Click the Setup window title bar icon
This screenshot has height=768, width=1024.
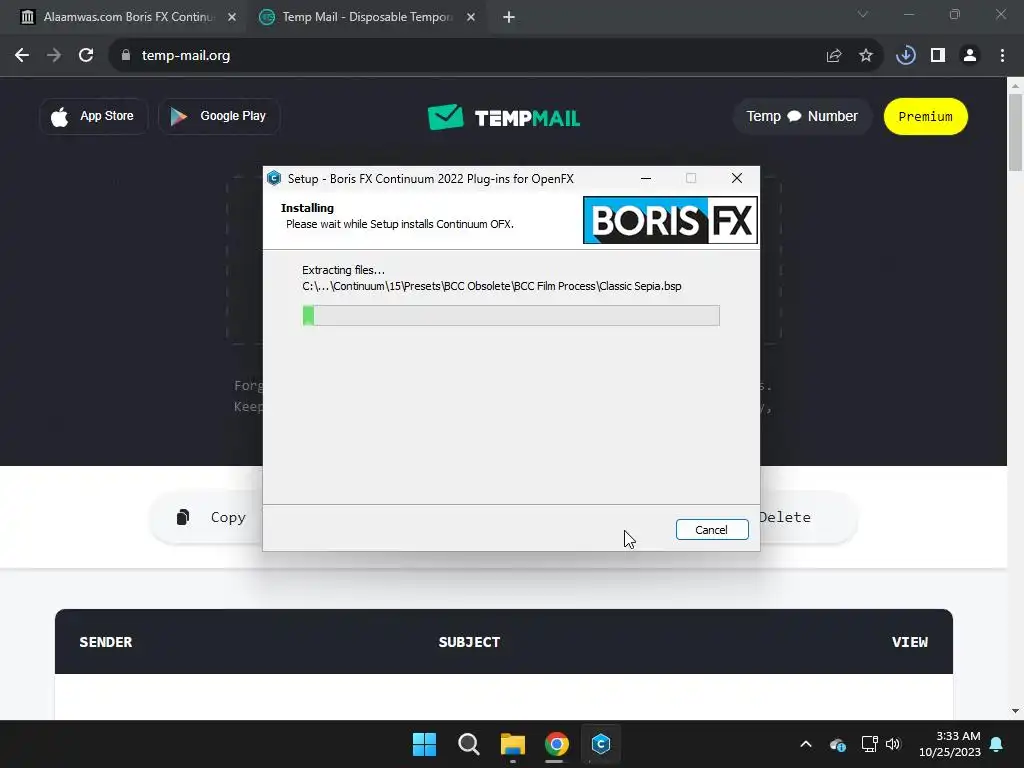coord(274,178)
